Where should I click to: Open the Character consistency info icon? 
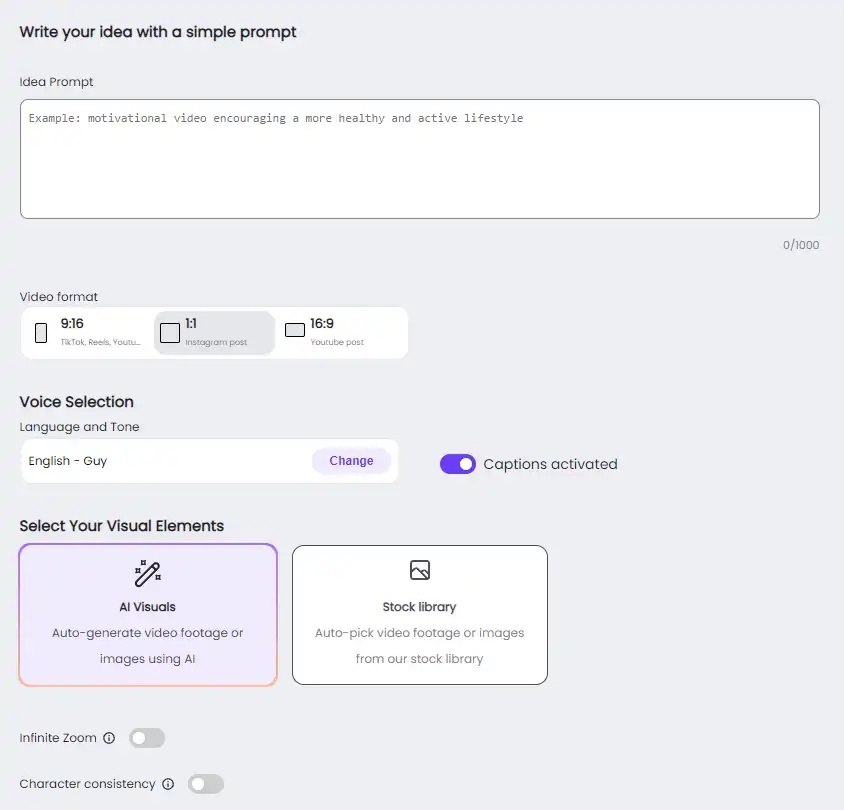pyautogui.click(x=168, y=784)
